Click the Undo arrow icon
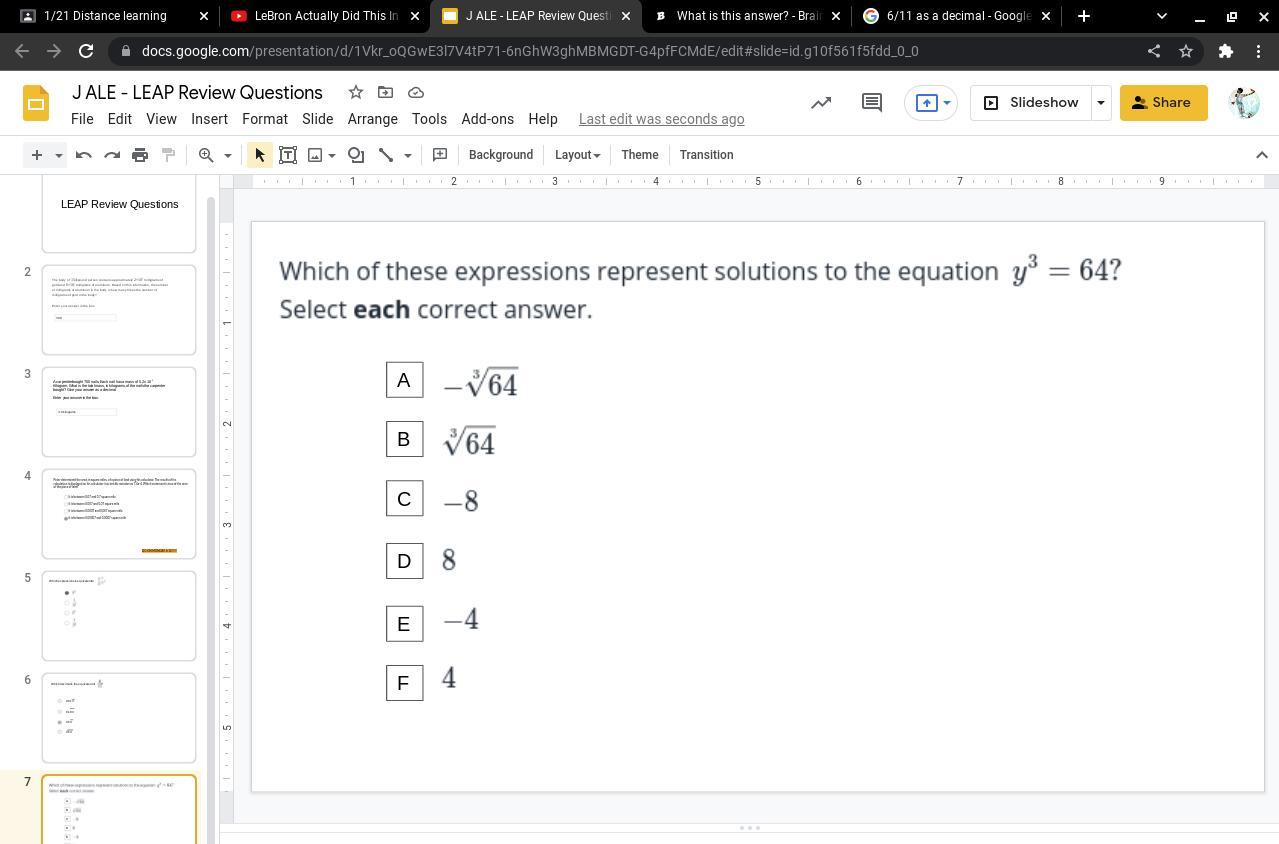The width and height of the screenshot is (1279, 844). (x=84, y=155)
